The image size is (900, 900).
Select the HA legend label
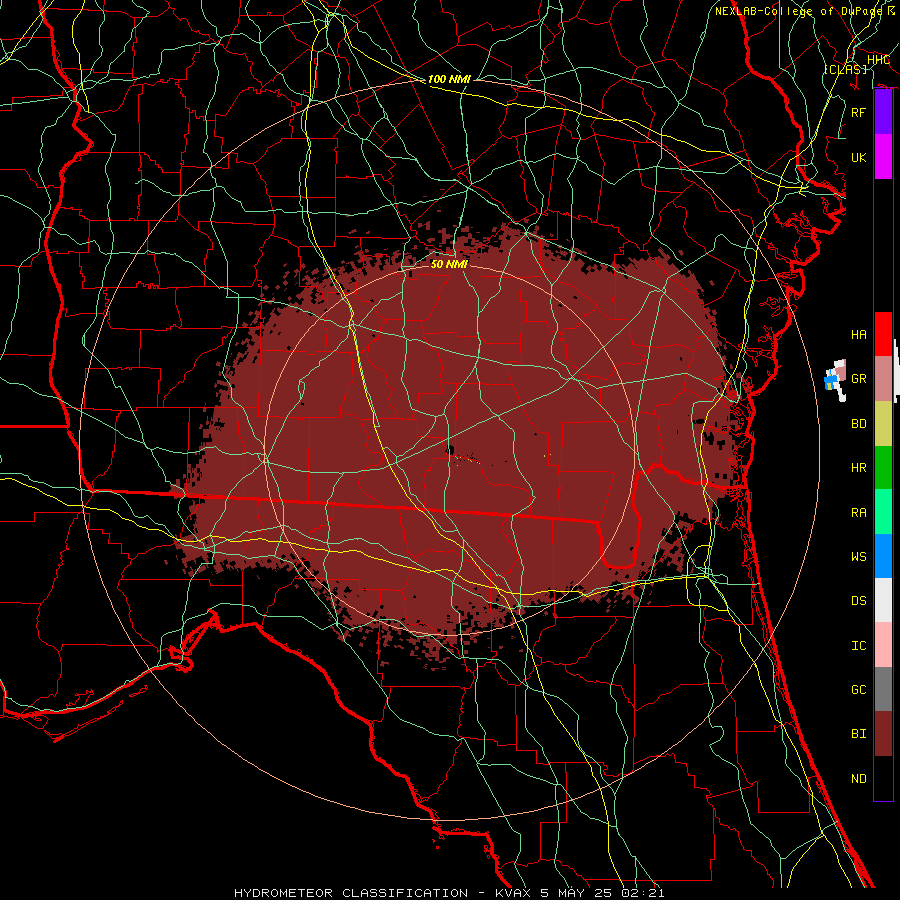coord(859,335)
